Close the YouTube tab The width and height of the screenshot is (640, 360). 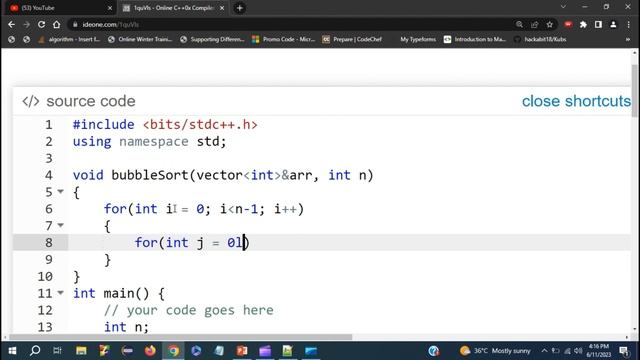click(x=110, y=8)
